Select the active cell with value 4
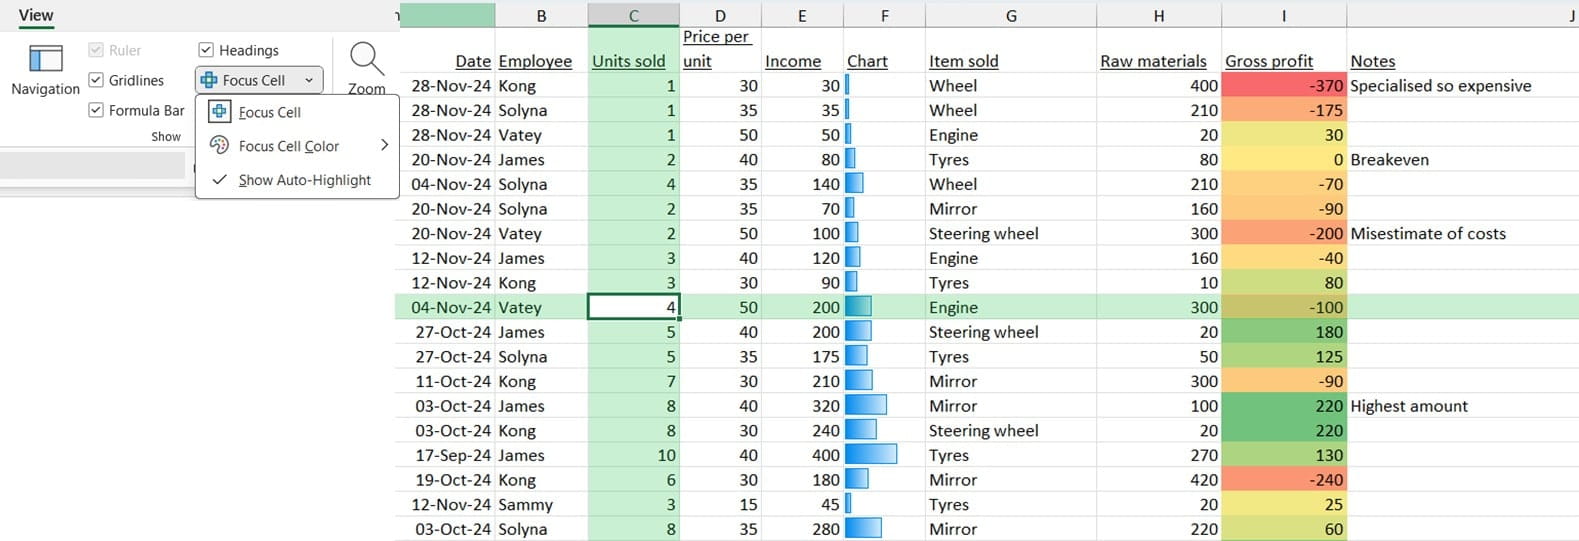 (x=633, y=307)
